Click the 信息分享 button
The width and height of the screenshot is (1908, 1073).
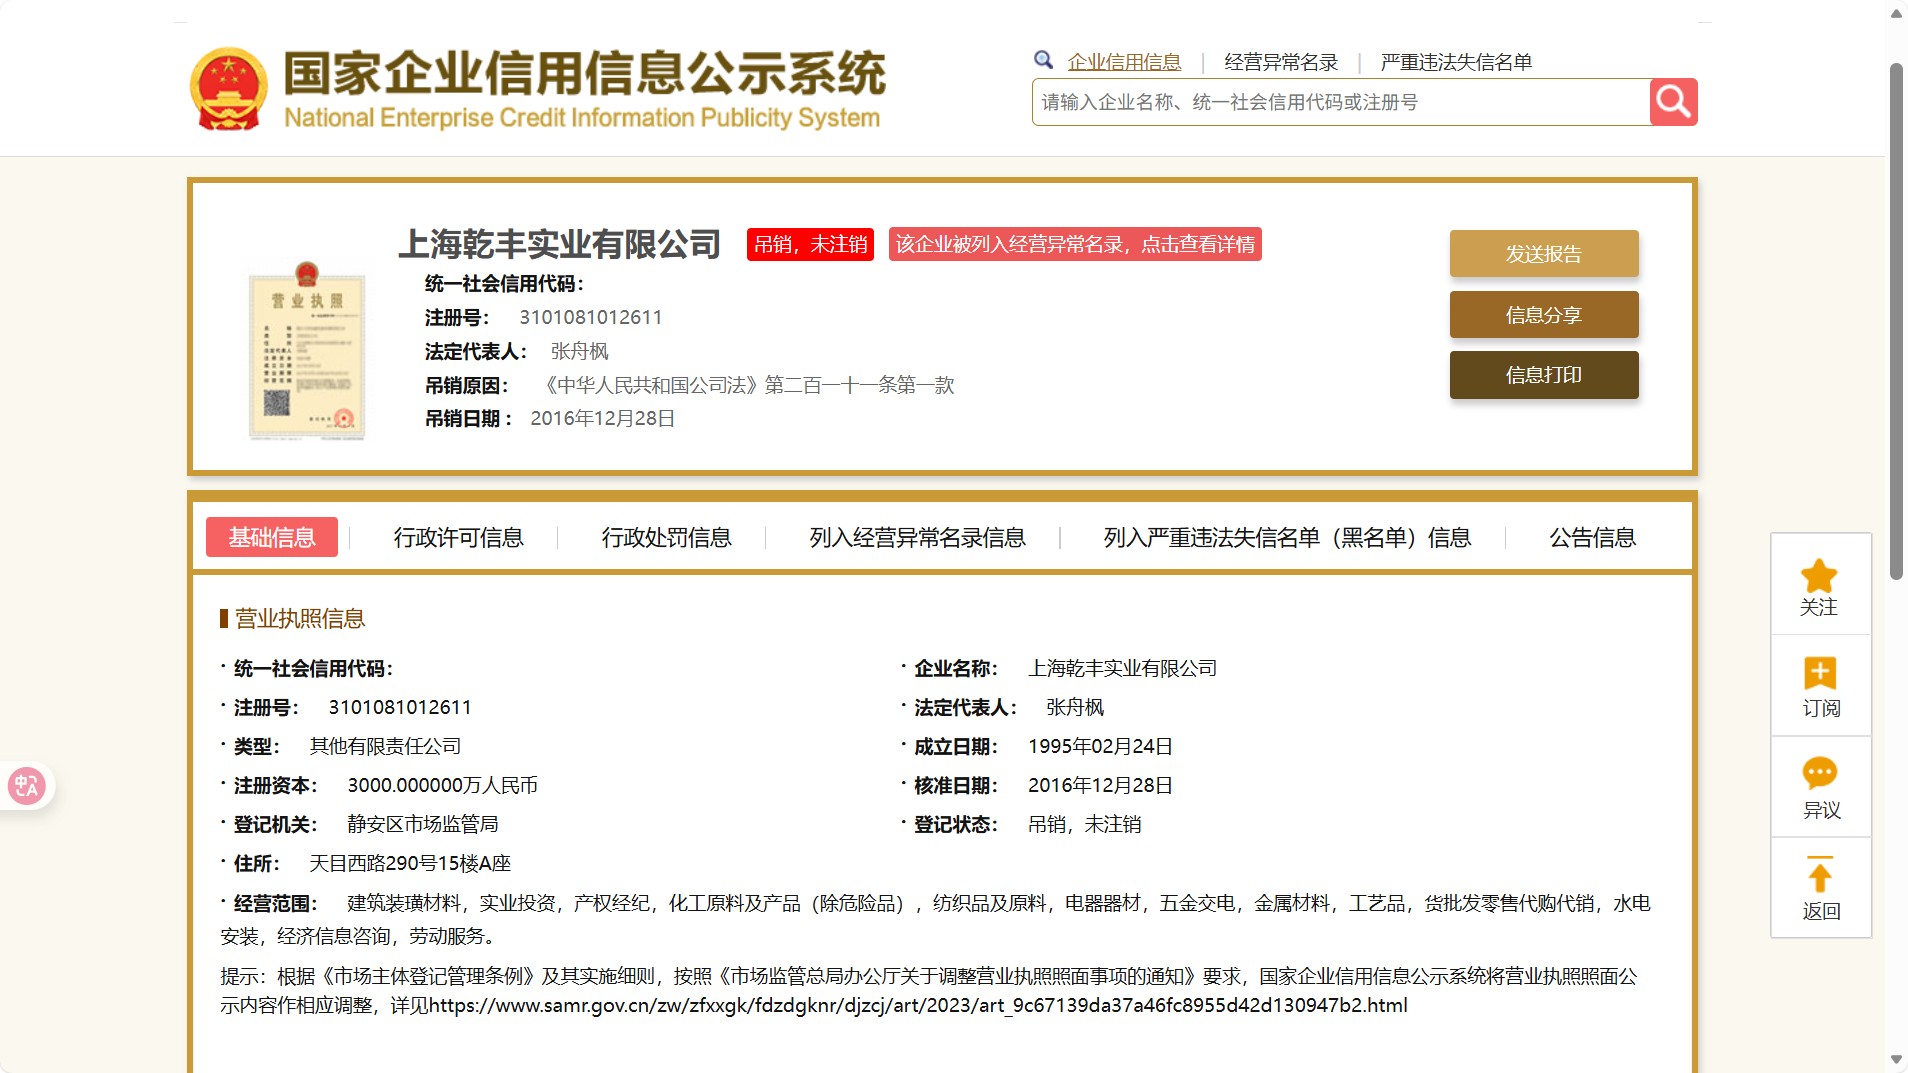coord(1543,315)
